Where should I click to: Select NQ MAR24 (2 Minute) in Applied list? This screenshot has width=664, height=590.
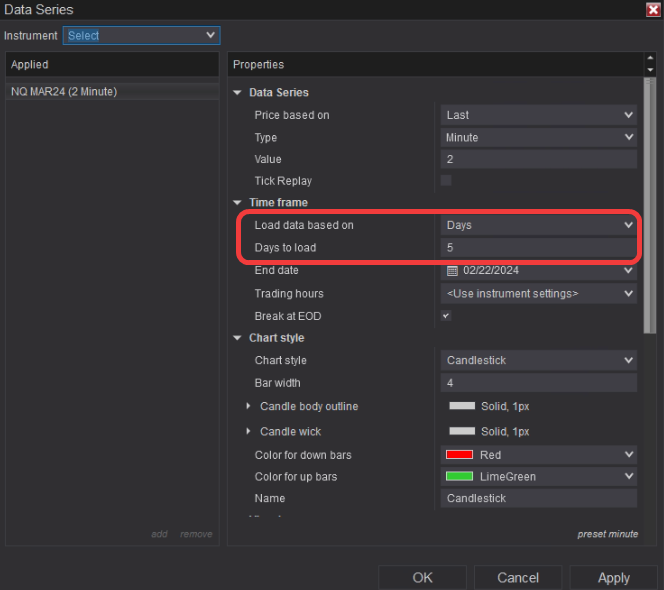[64, 92]
